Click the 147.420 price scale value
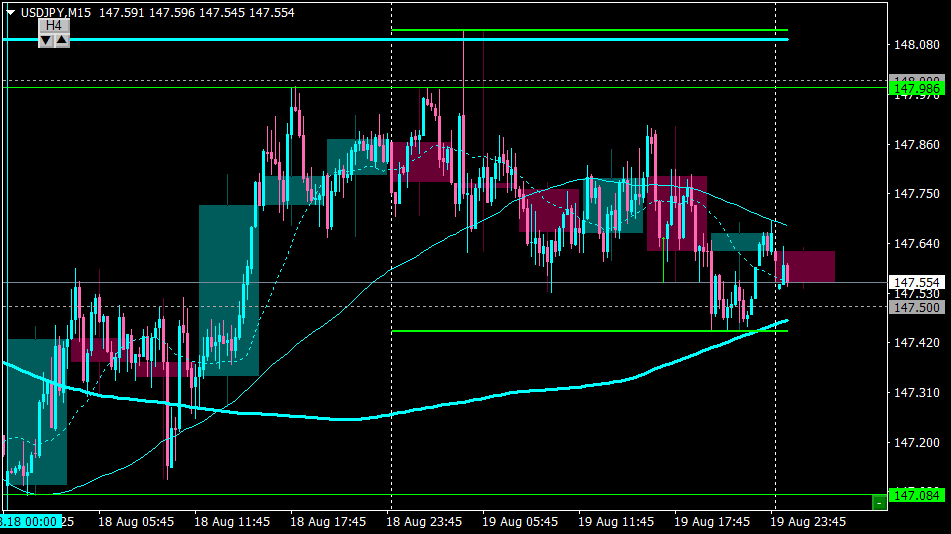 tap(916, 343)
